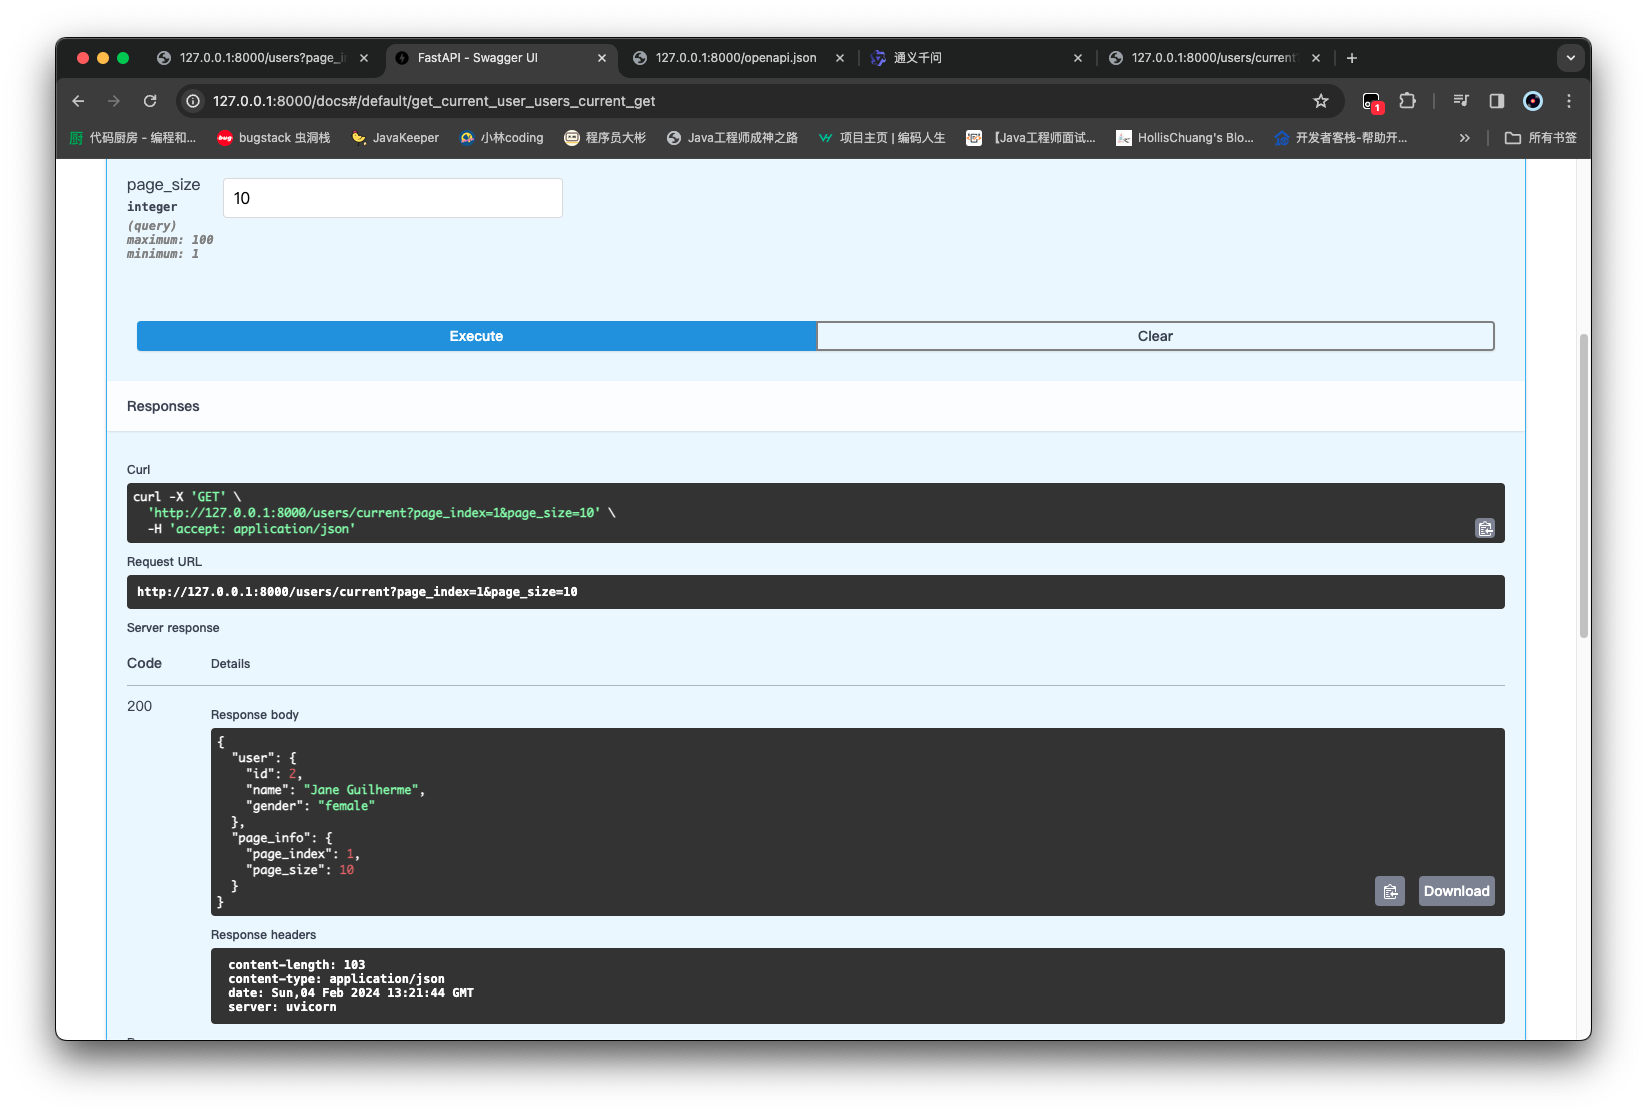Open the 【Java工程师面试 bookmark
Image resolution: width=1647 pixels, height=1114 pixels.
[x=1031, y=138]
